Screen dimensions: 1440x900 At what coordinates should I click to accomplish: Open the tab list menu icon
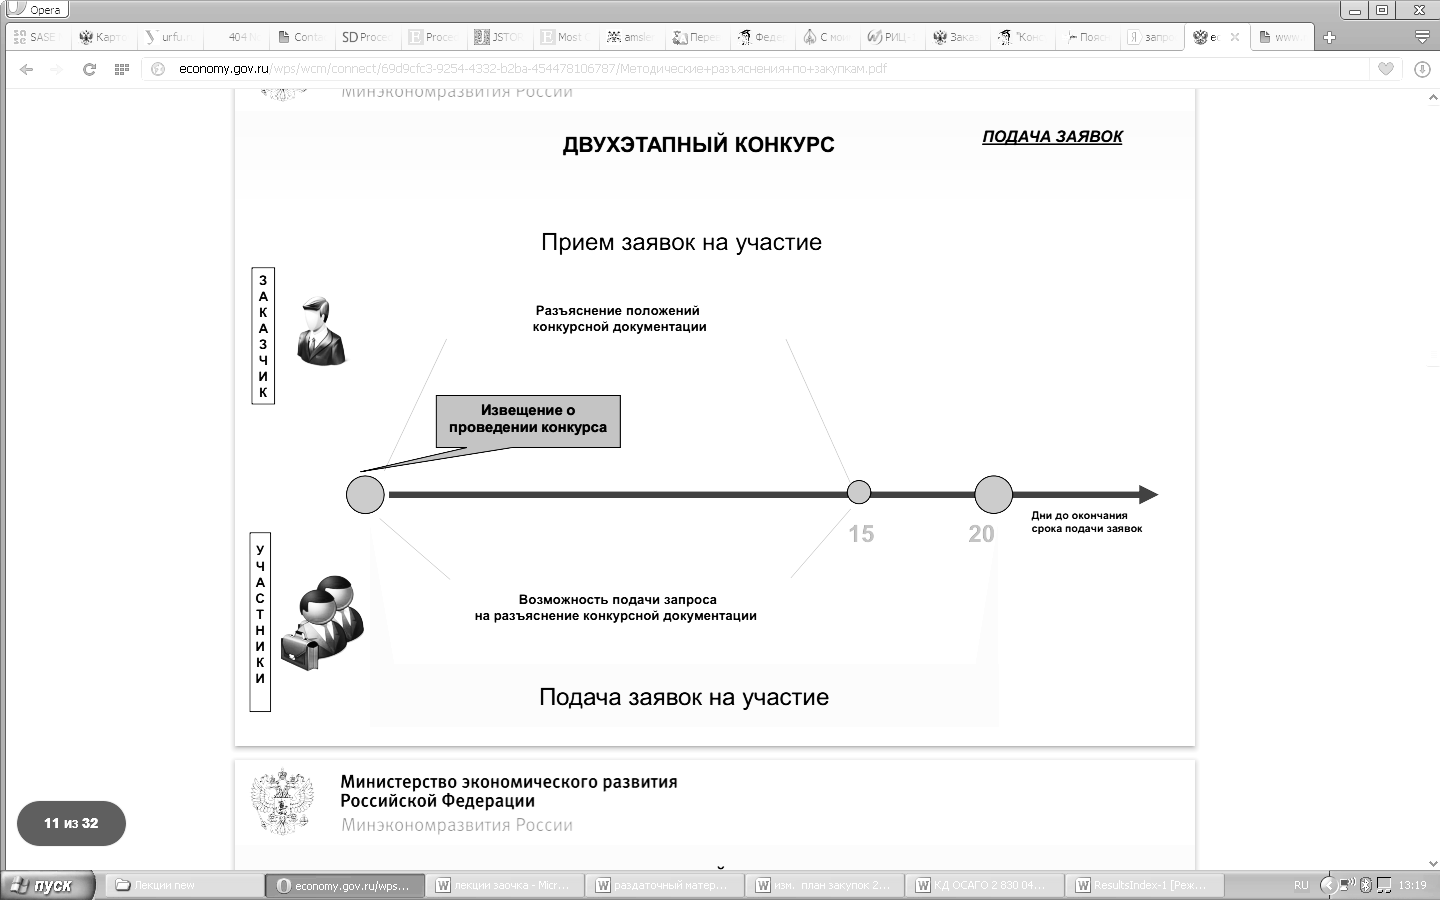click(1421, 37)
